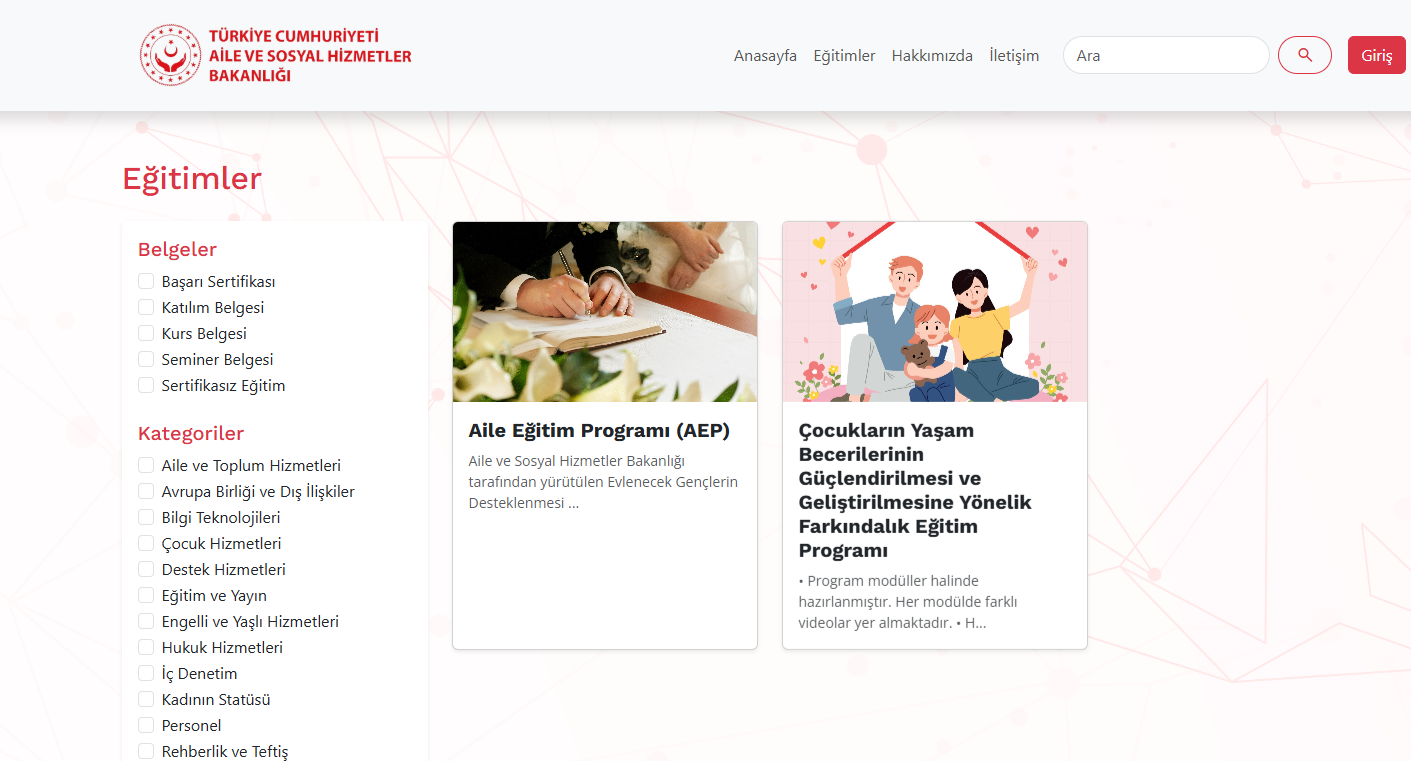The image size is (1411, 761).
Task: Click the magnifier search icon button
Action: click(x=1304, y=55)
